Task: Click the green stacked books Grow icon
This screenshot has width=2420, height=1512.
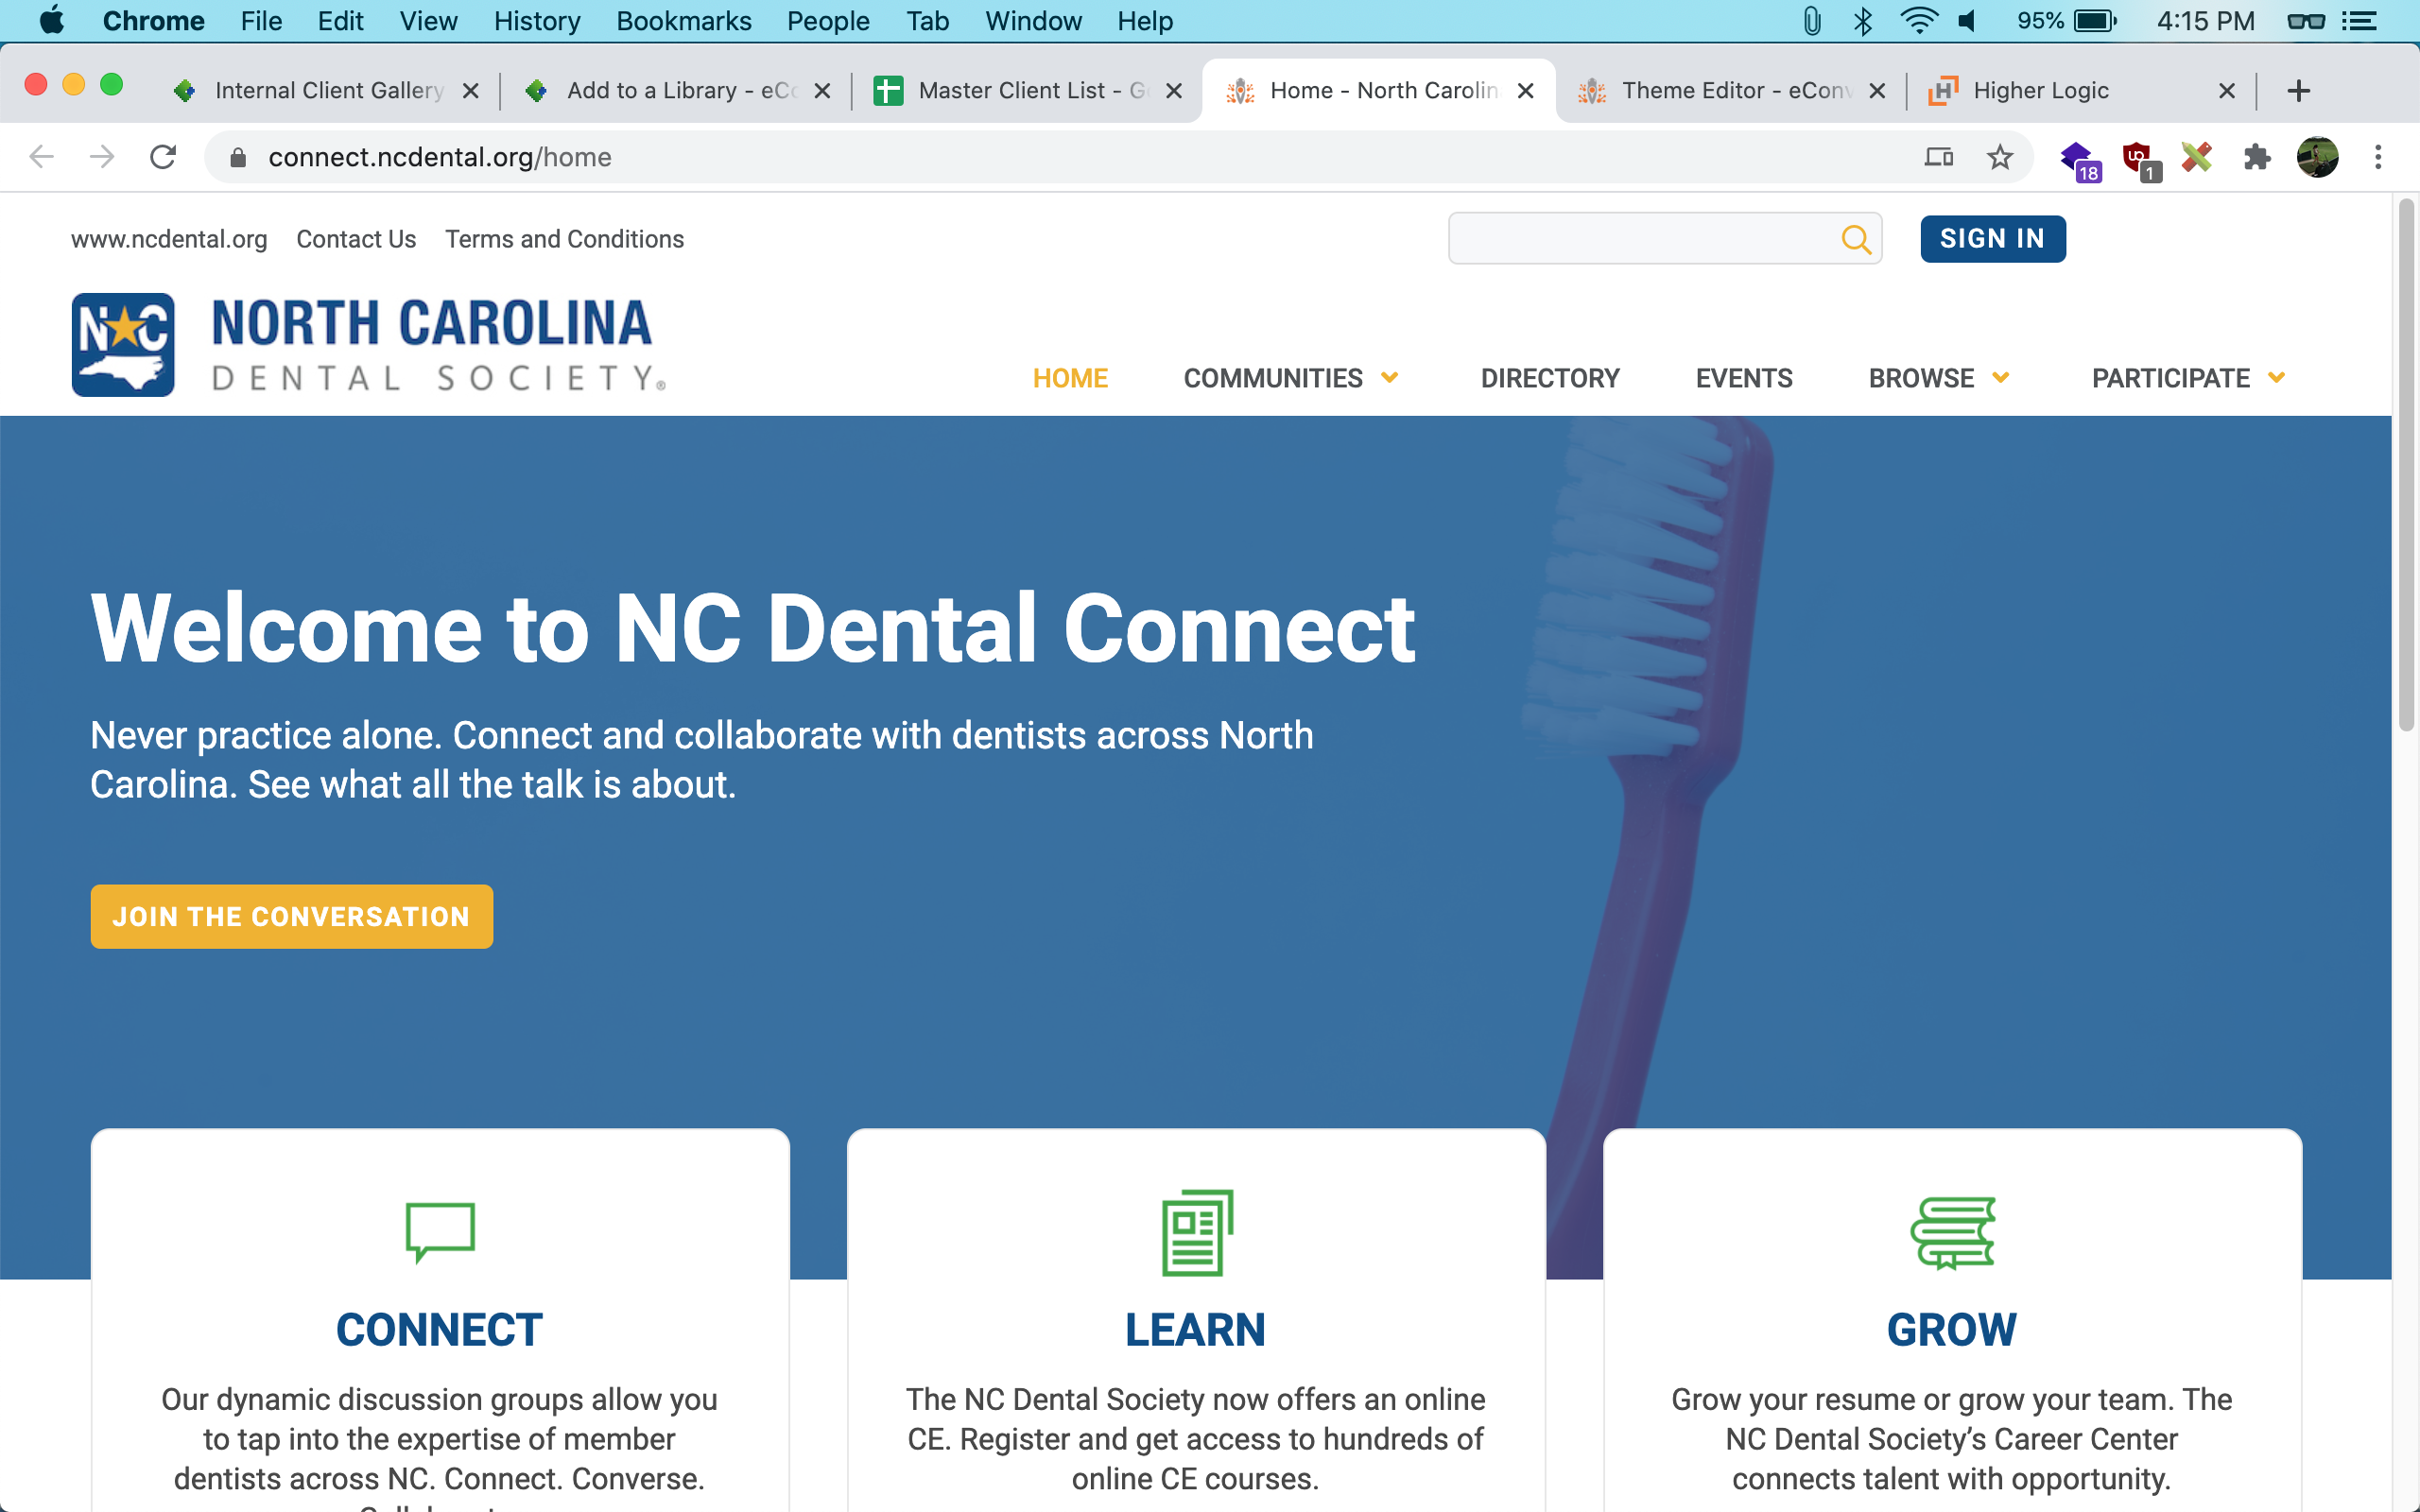Action: click(1952, 1231)
